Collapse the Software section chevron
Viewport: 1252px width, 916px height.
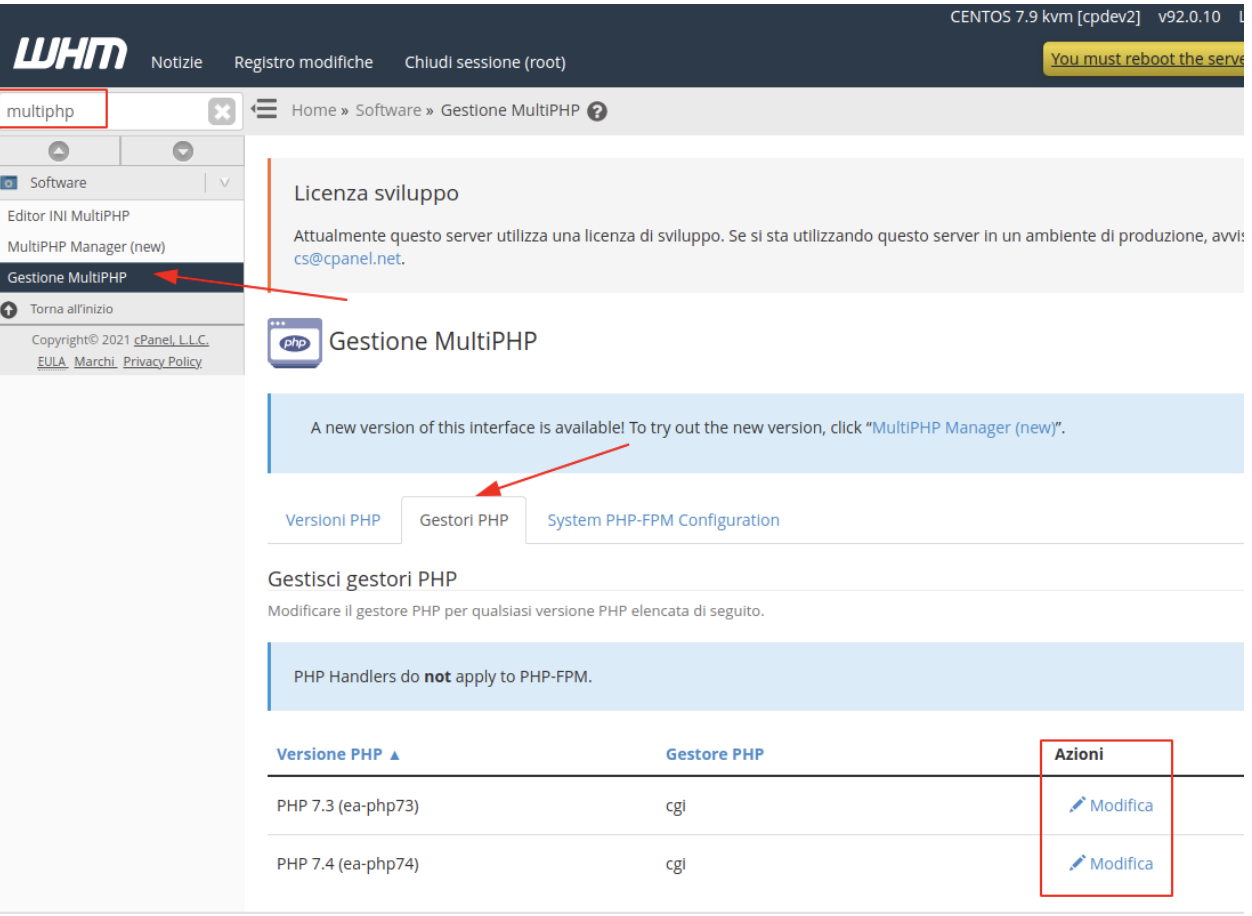tap(224, 183)
